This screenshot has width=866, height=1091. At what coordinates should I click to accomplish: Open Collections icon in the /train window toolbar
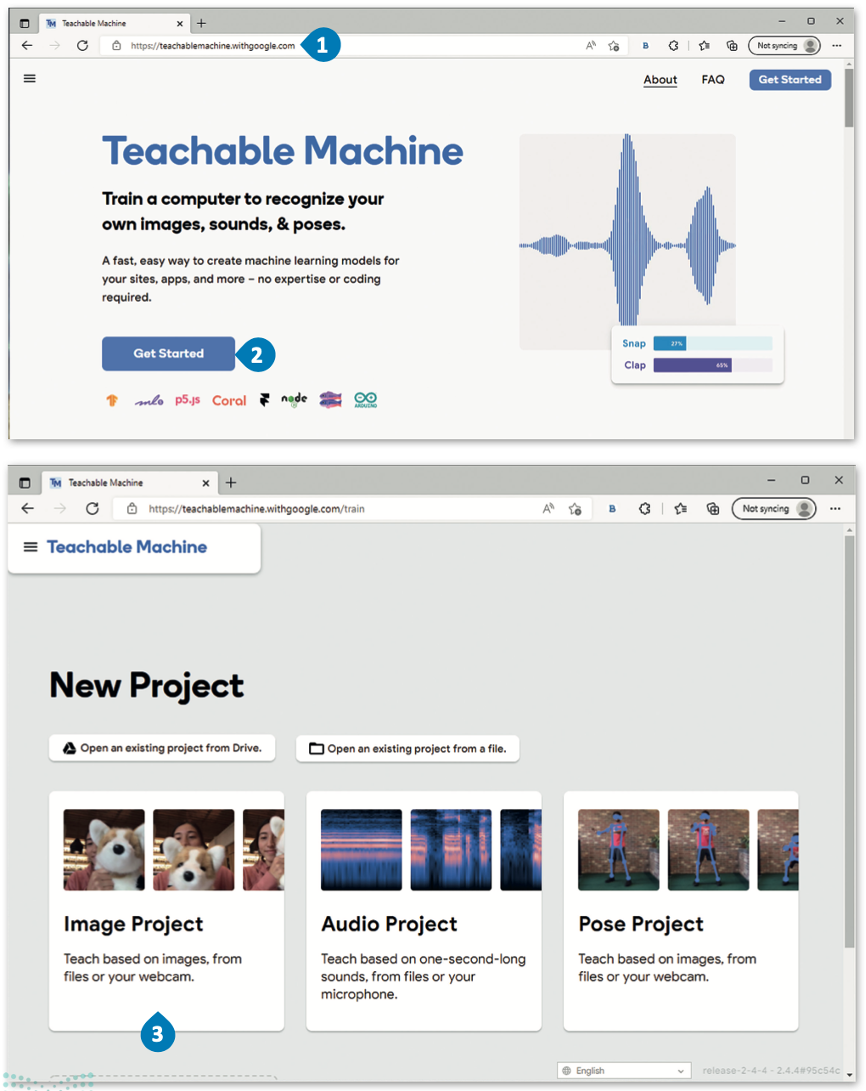pos(713,509)
